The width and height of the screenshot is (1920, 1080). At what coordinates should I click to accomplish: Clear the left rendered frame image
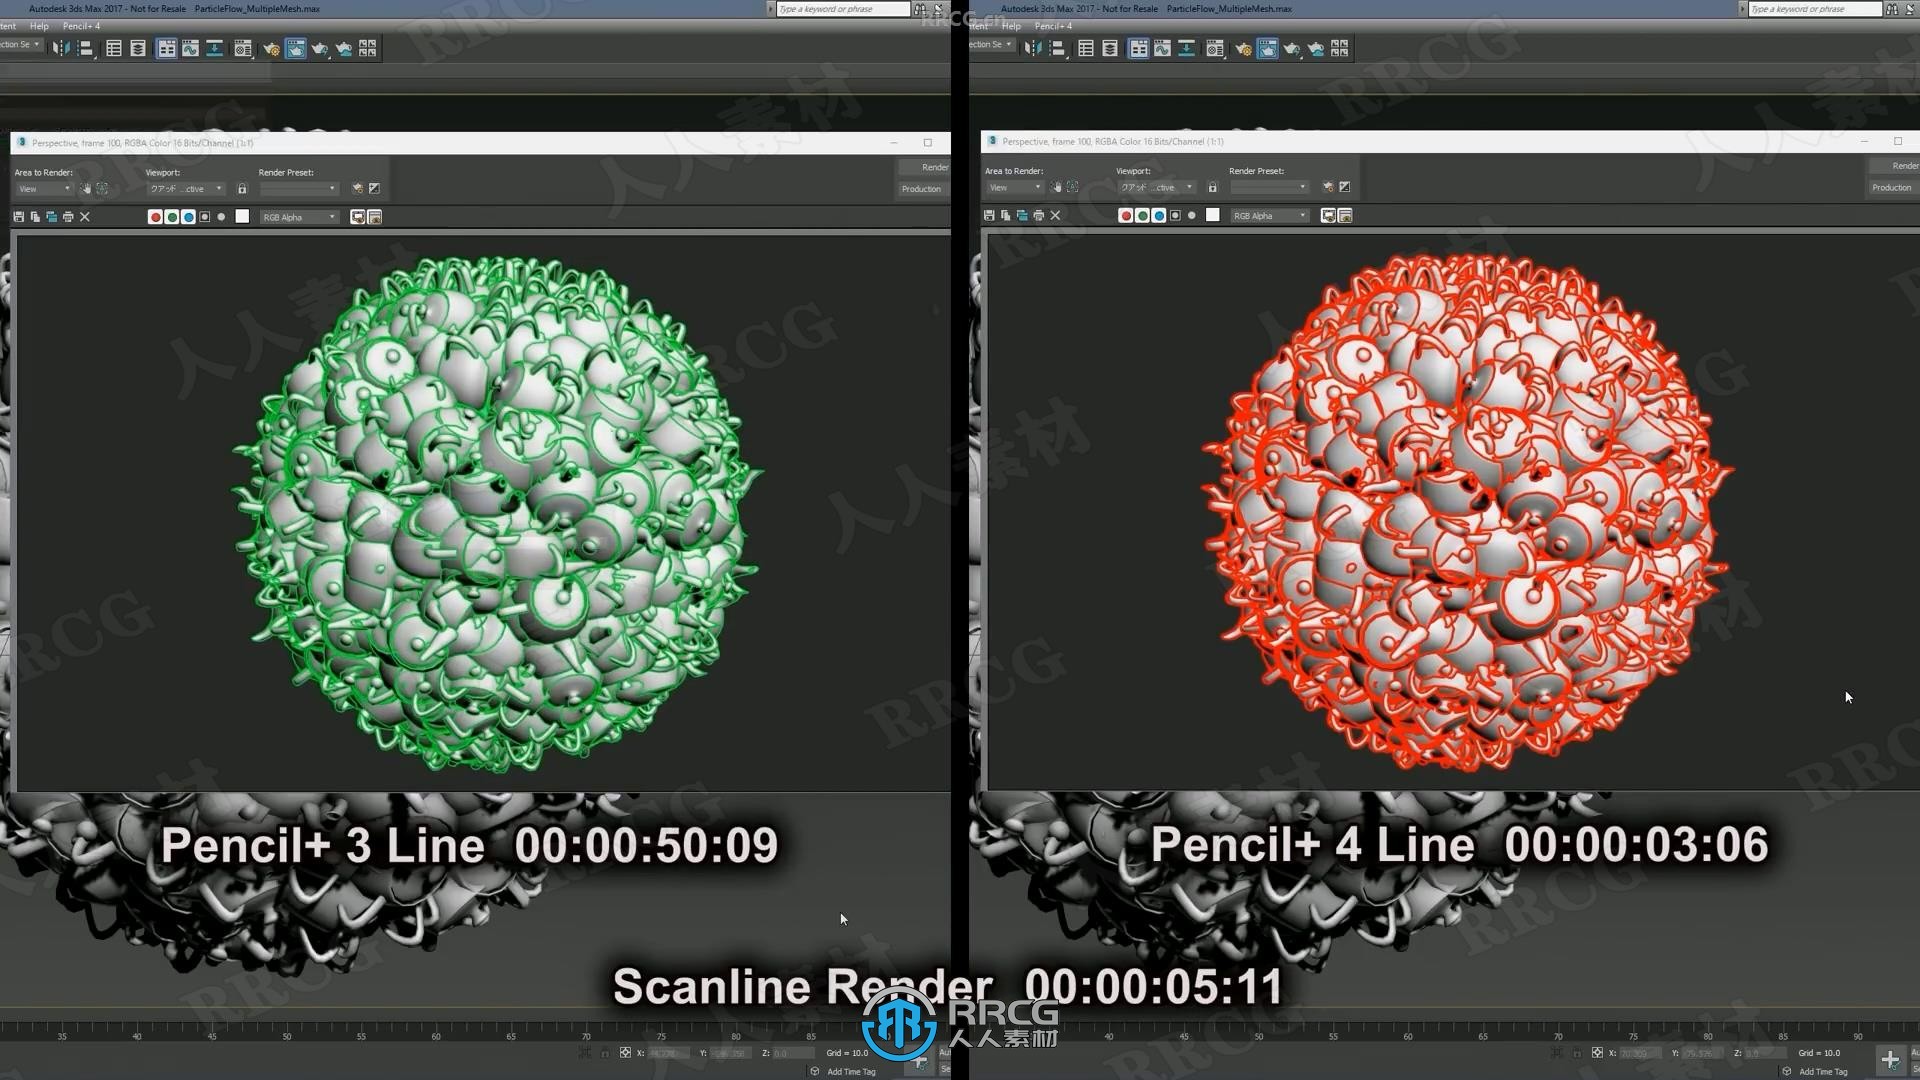pos(85,217)
